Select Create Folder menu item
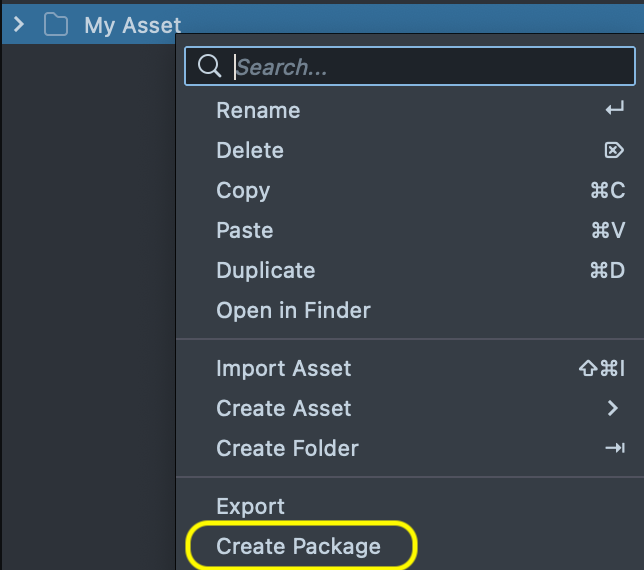The height and width of the screenshot is (570, 644). pos(287,448)
